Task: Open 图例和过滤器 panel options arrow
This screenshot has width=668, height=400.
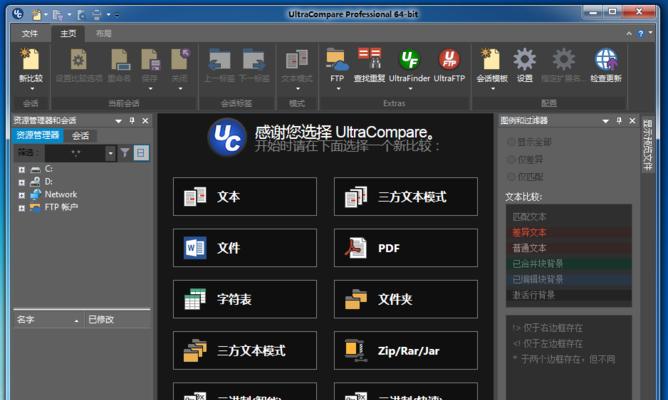Action: coord(605,121)
